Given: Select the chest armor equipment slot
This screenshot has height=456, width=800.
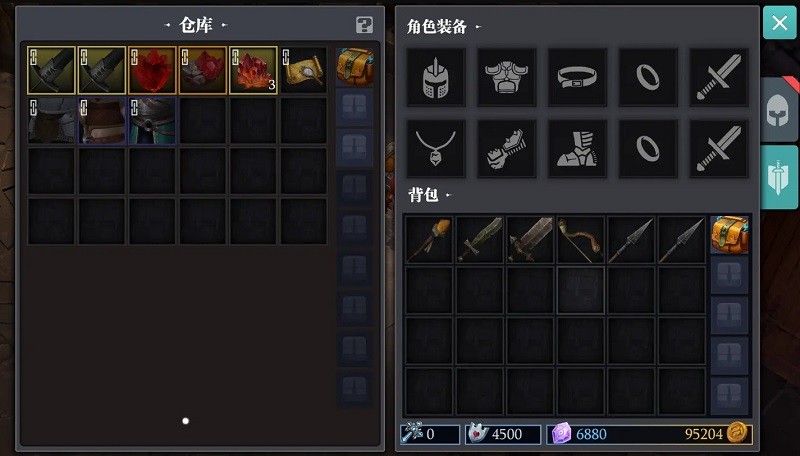Looking at the screenshot, I should tap(507, 78).
